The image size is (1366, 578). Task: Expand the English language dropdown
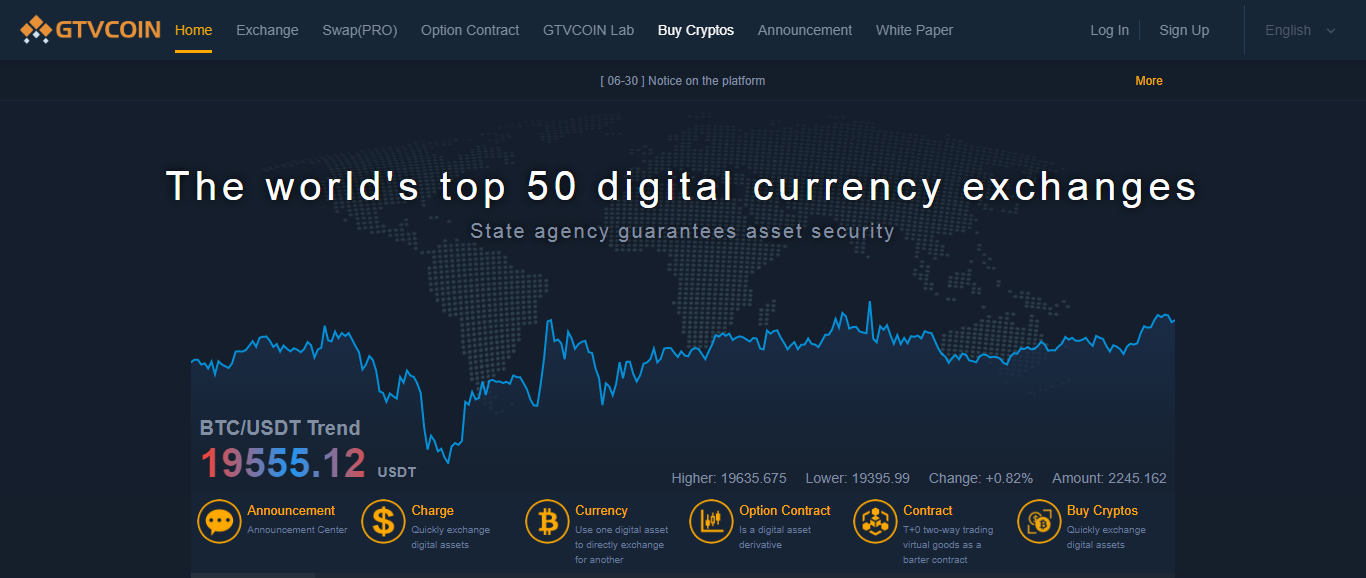[1288, 30]
